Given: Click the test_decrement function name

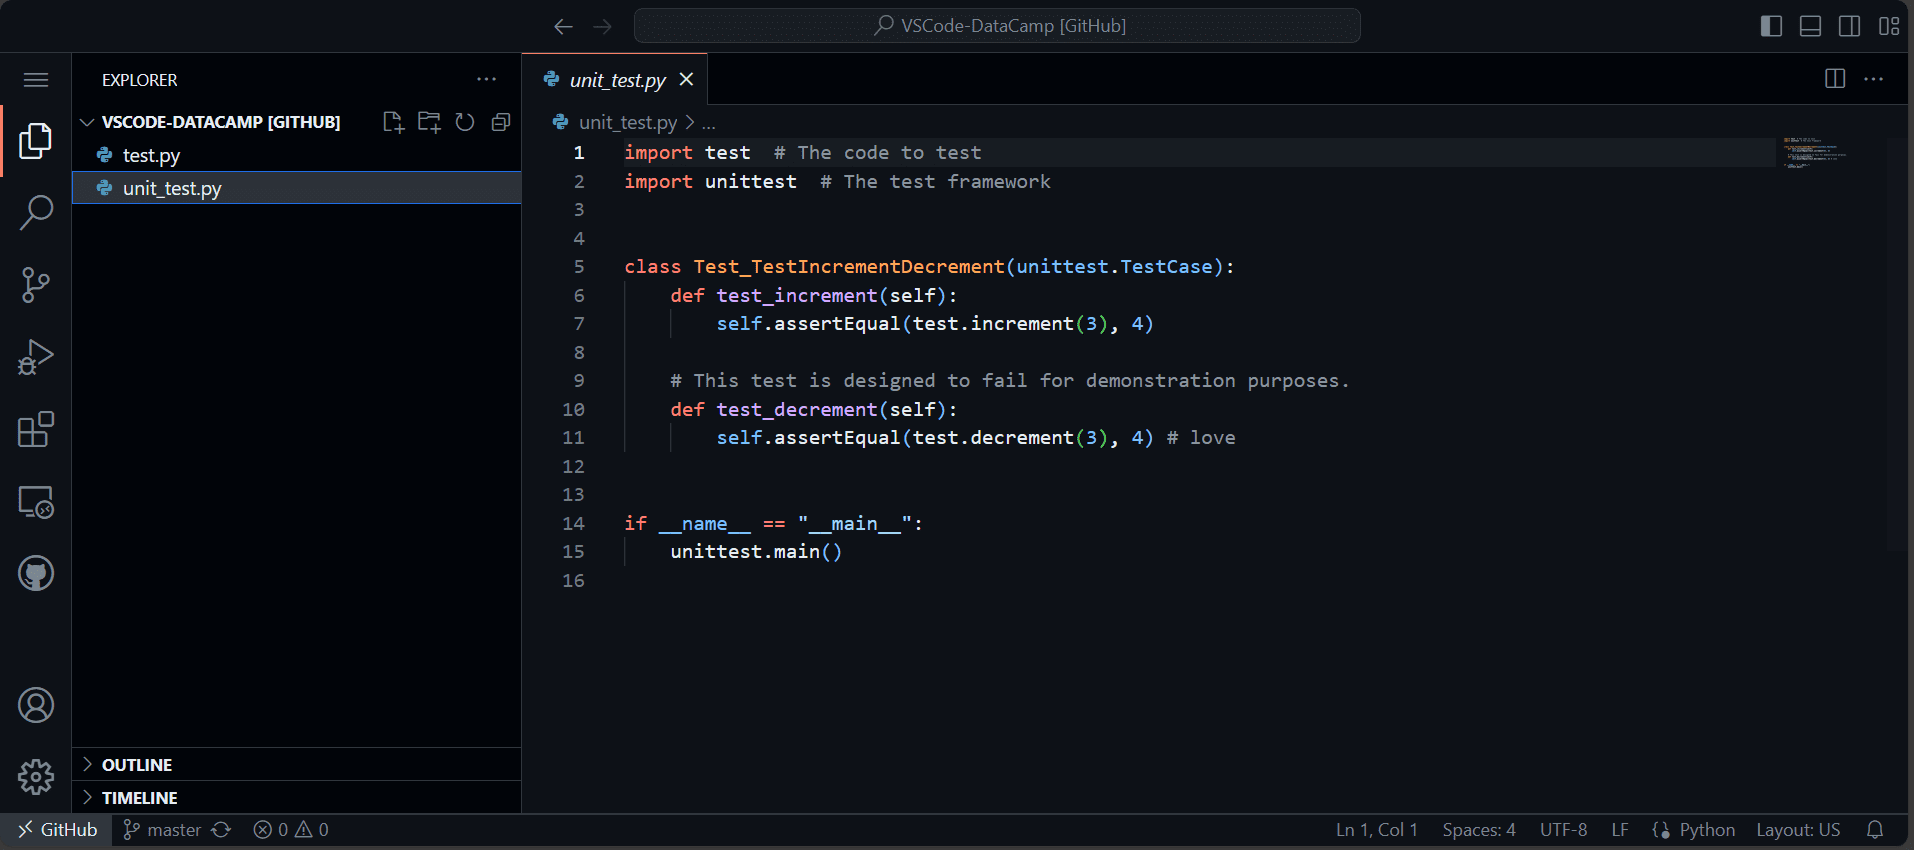Looking at the screenshot, I should 797,409.
